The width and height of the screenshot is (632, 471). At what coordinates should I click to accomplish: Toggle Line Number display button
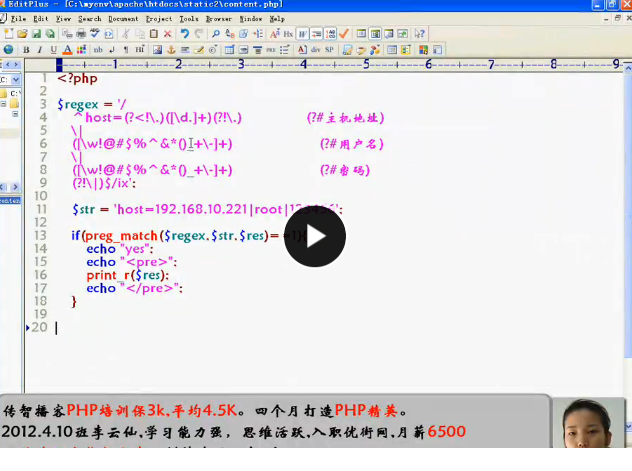click(330, 34)
